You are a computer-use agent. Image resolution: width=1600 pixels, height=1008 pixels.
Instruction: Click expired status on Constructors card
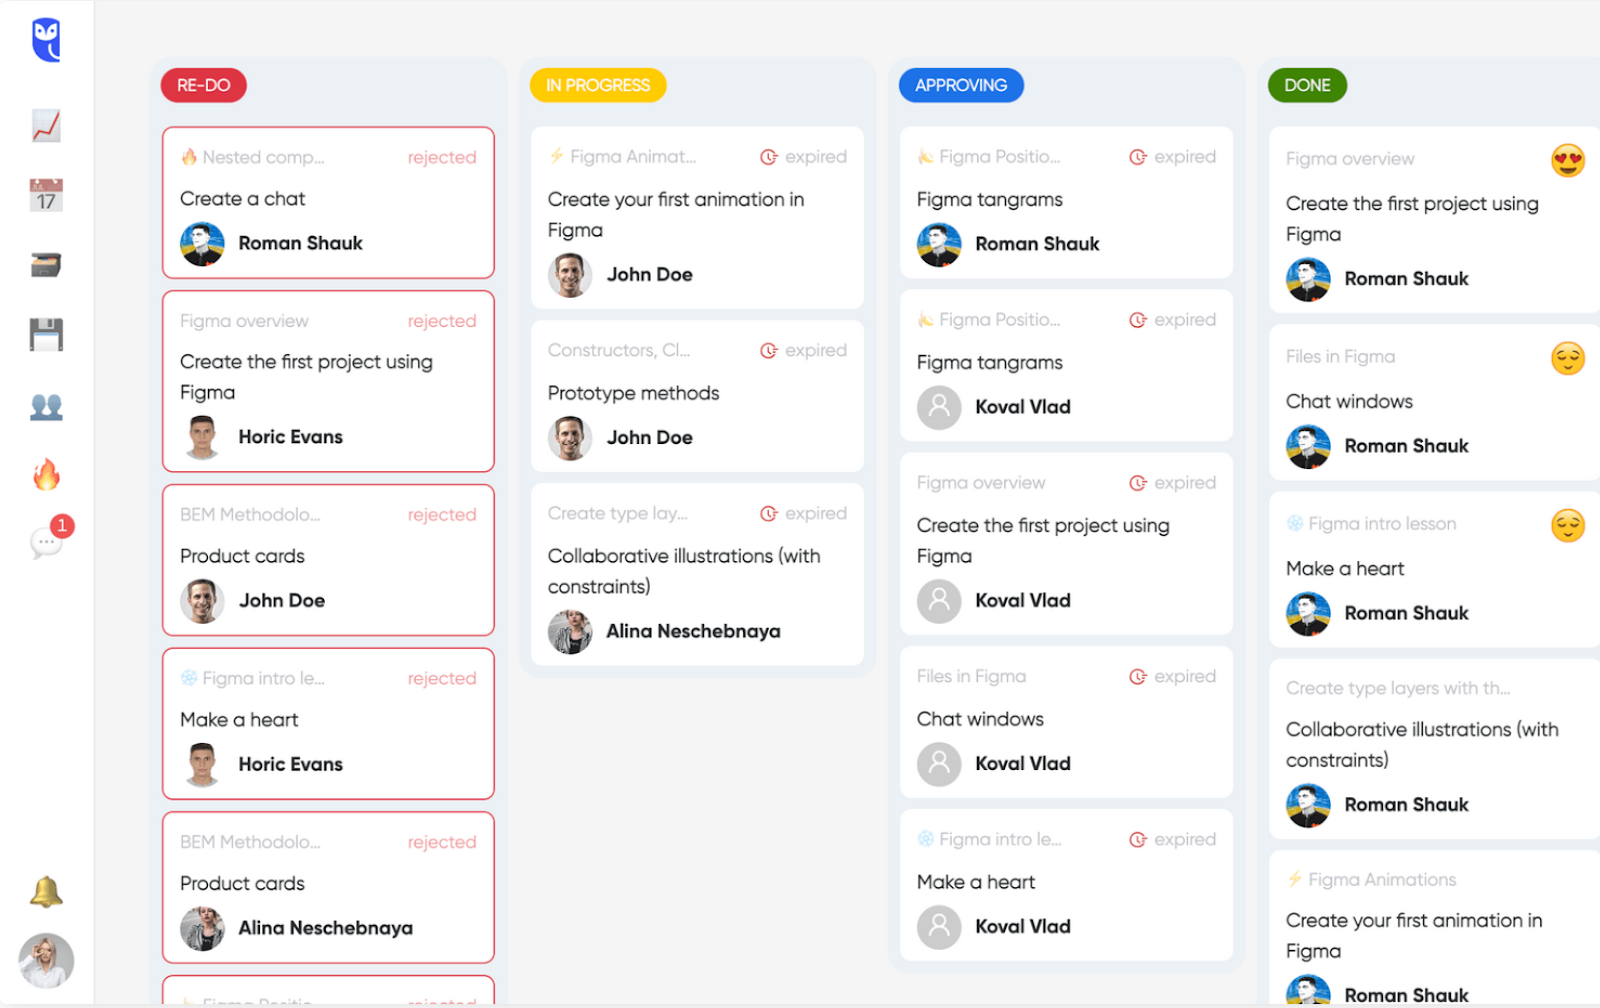coord(804,350)
